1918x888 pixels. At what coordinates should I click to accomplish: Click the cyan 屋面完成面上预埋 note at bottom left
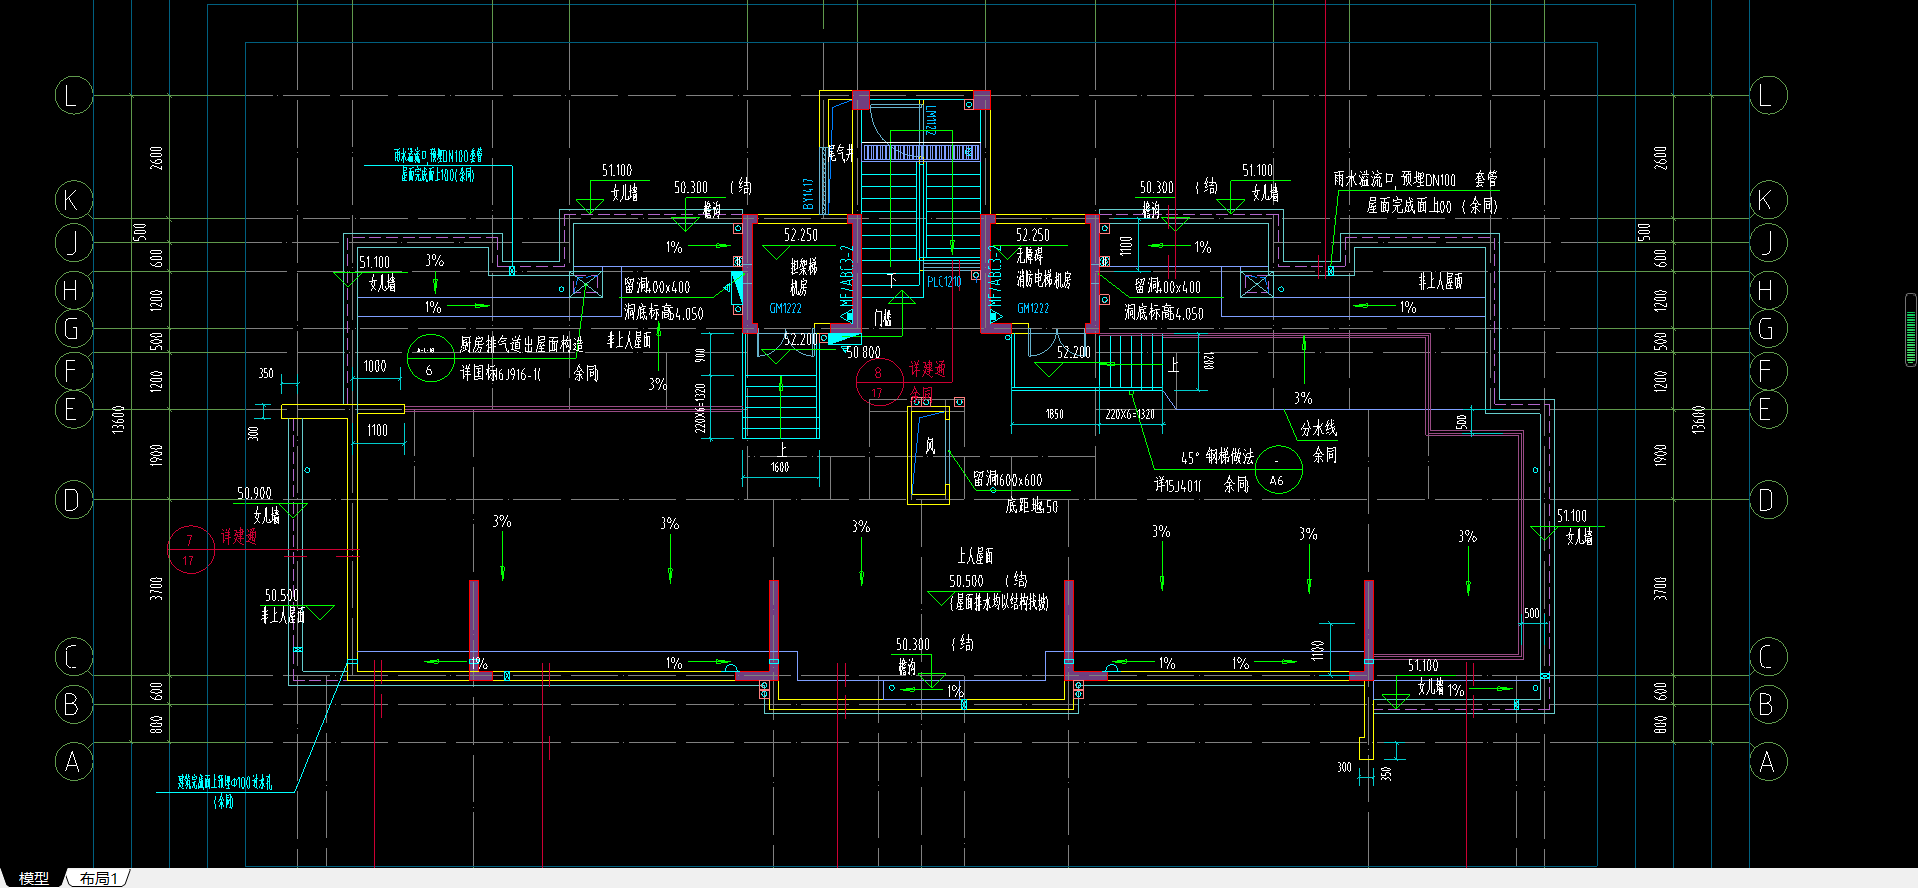click(225, 782)
